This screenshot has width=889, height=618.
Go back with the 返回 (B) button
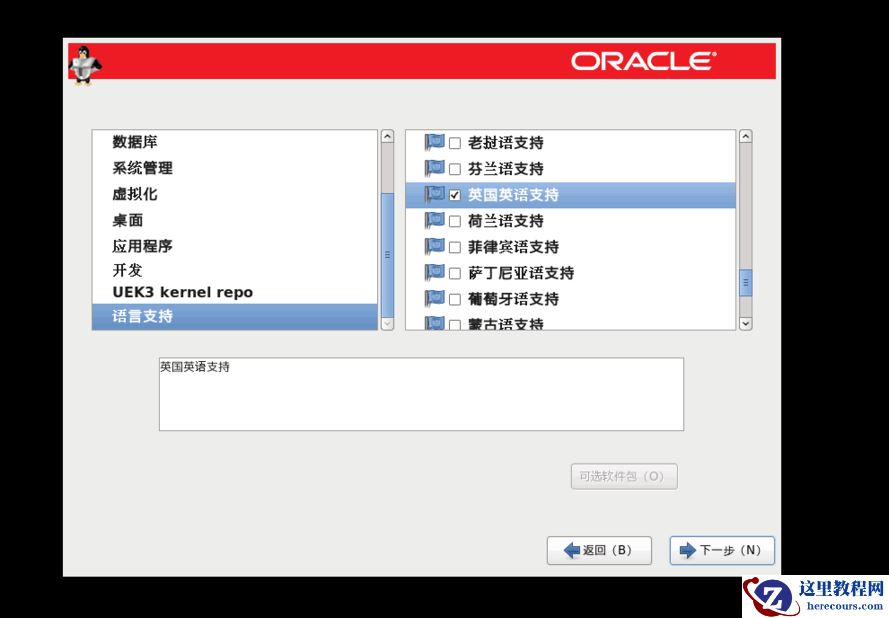click(x=599, y=551)
